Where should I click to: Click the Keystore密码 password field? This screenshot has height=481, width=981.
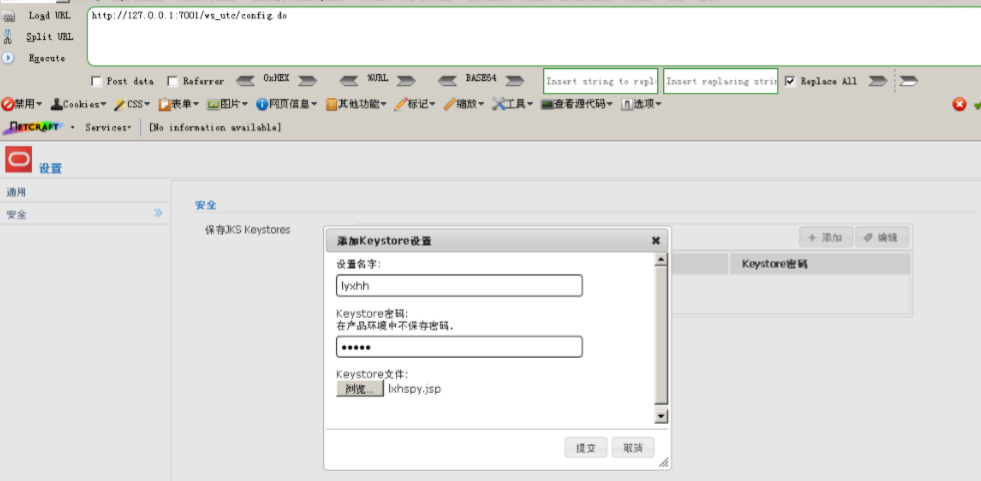(x=459, y=347)
